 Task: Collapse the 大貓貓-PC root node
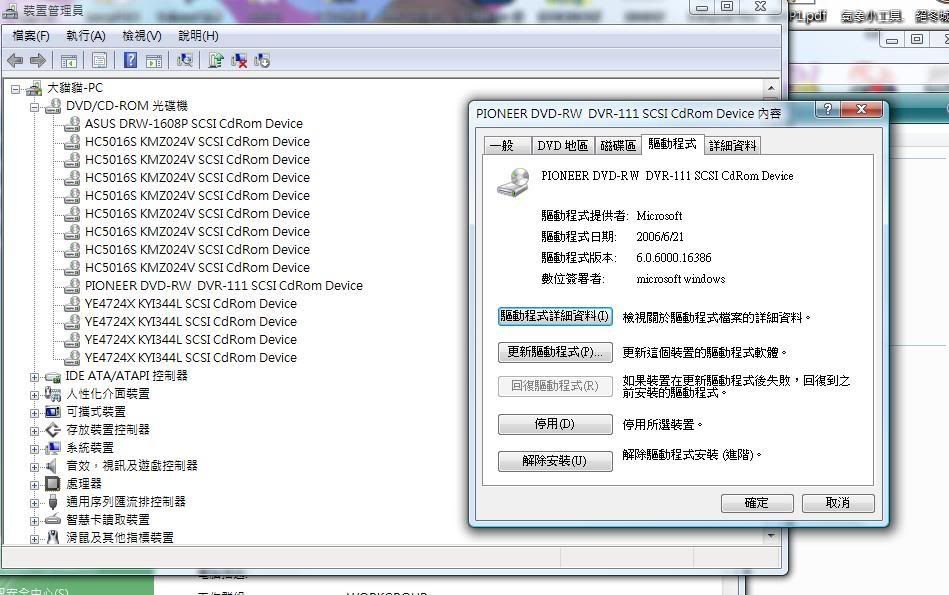coord(15,90)
